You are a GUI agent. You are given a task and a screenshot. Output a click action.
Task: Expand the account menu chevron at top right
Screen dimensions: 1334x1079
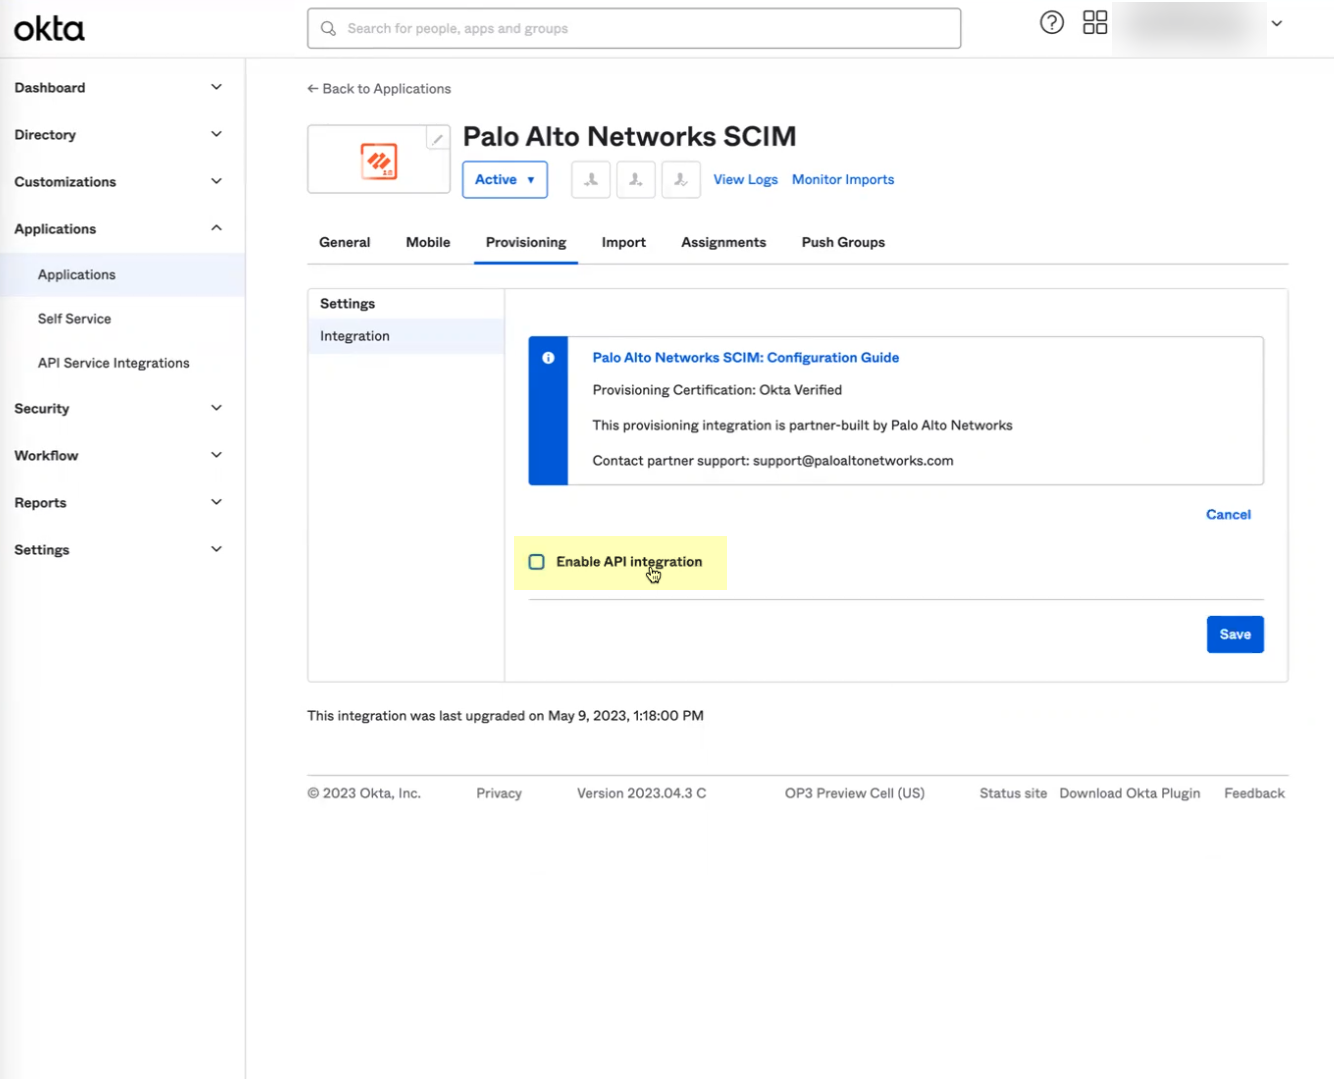point(1276,21)
